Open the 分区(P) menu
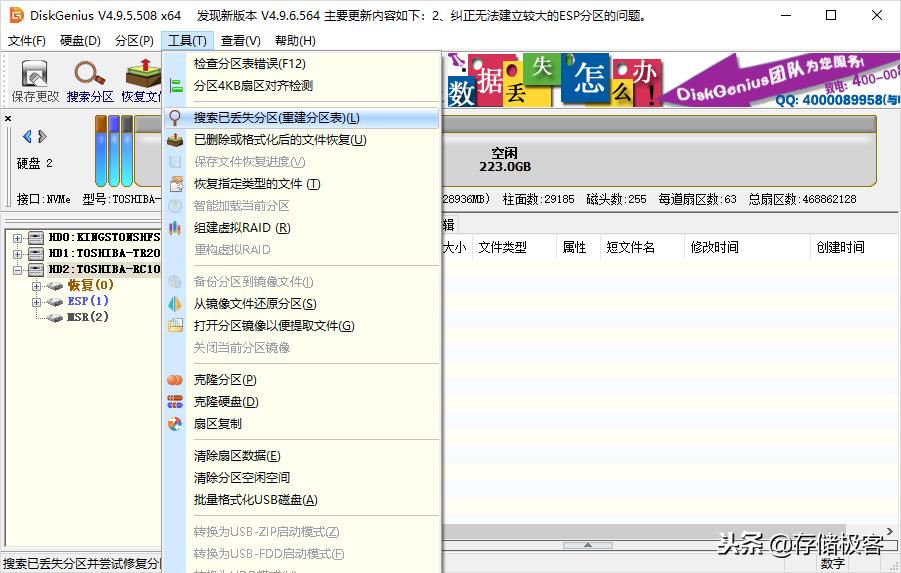The image size is (901, 573). point(134,41)
